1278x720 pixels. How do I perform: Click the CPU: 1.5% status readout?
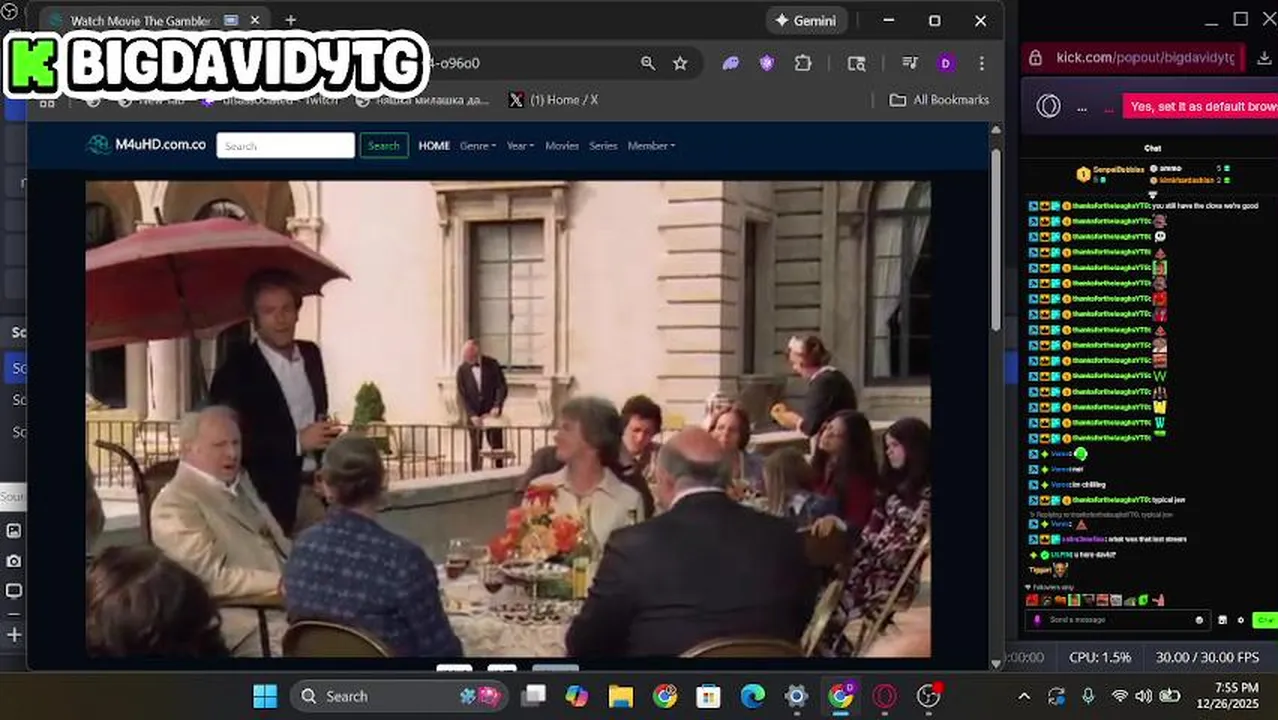coord(1100,657)
